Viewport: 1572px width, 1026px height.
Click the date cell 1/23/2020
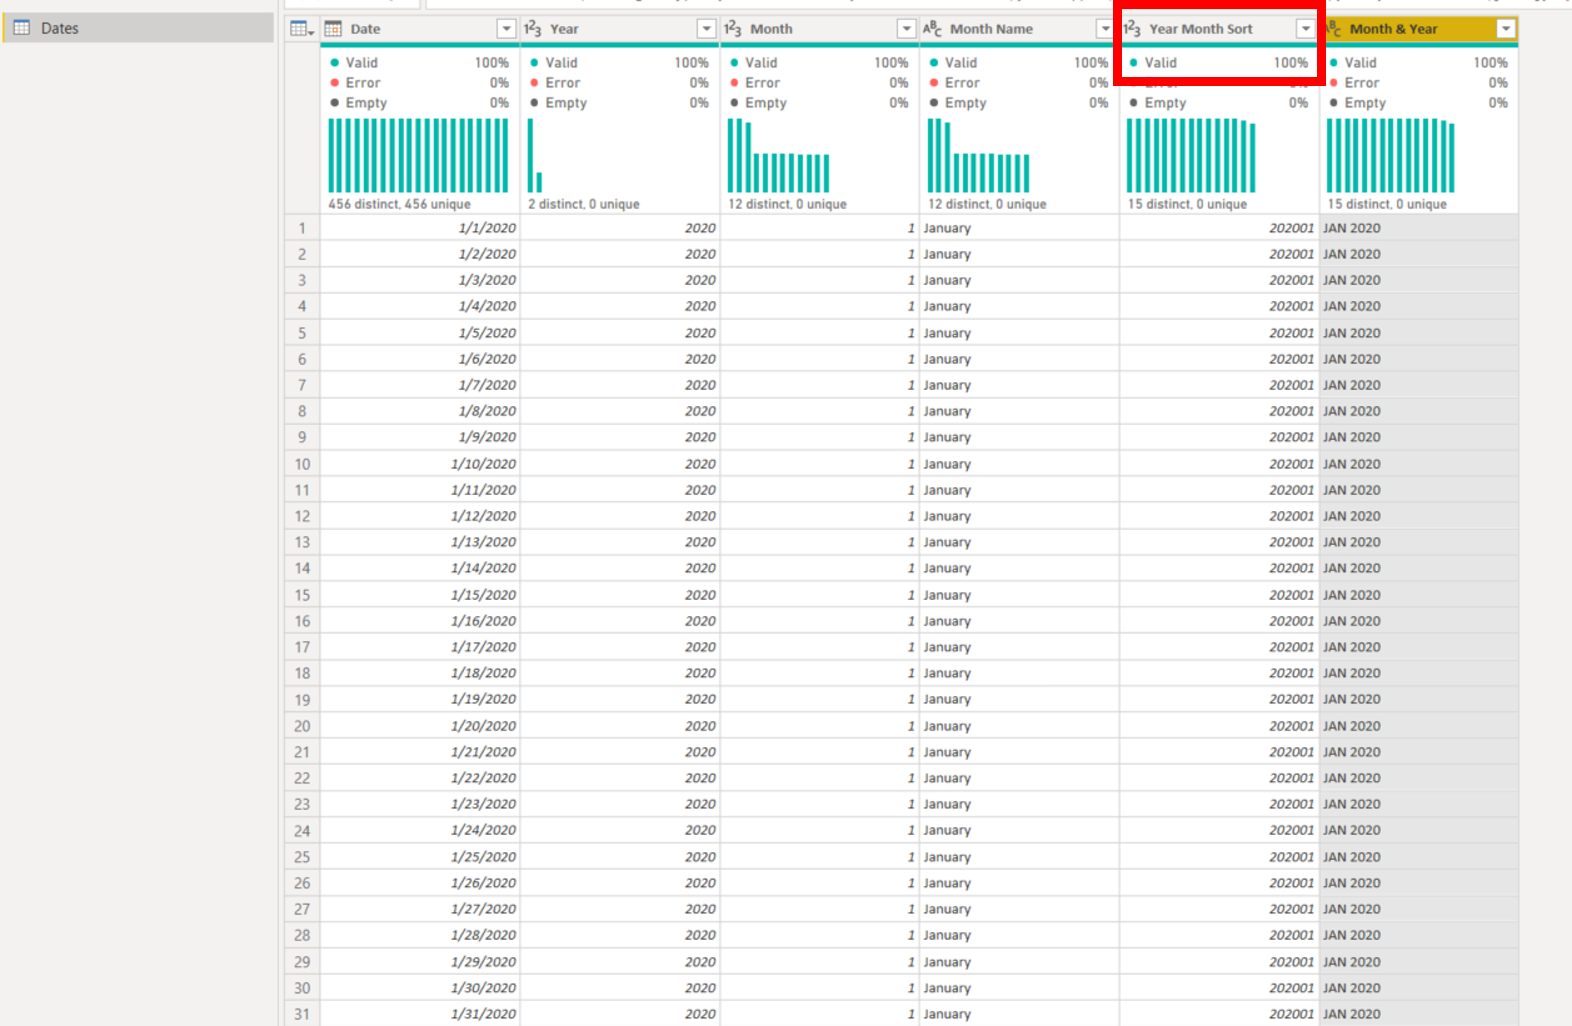420,804
